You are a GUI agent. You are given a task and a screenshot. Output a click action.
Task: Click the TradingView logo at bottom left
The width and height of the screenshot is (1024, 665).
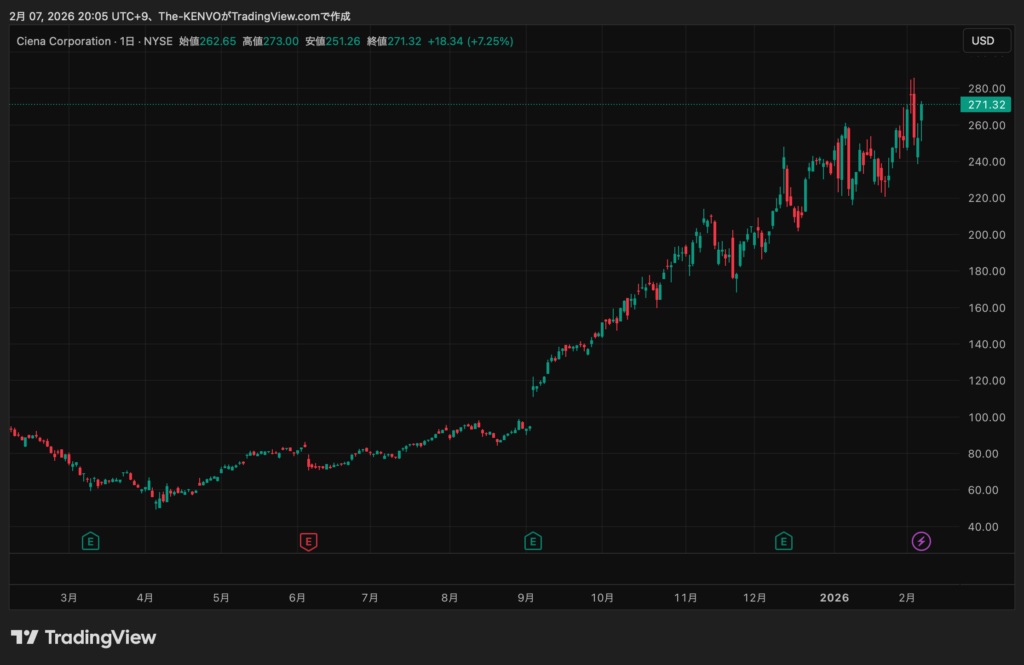(x=83, y=637)
